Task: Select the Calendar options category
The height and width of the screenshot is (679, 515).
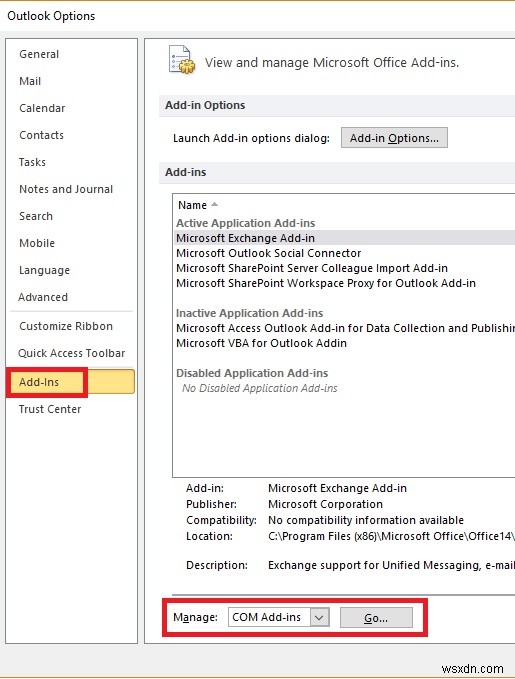Action: pos(42,108)
